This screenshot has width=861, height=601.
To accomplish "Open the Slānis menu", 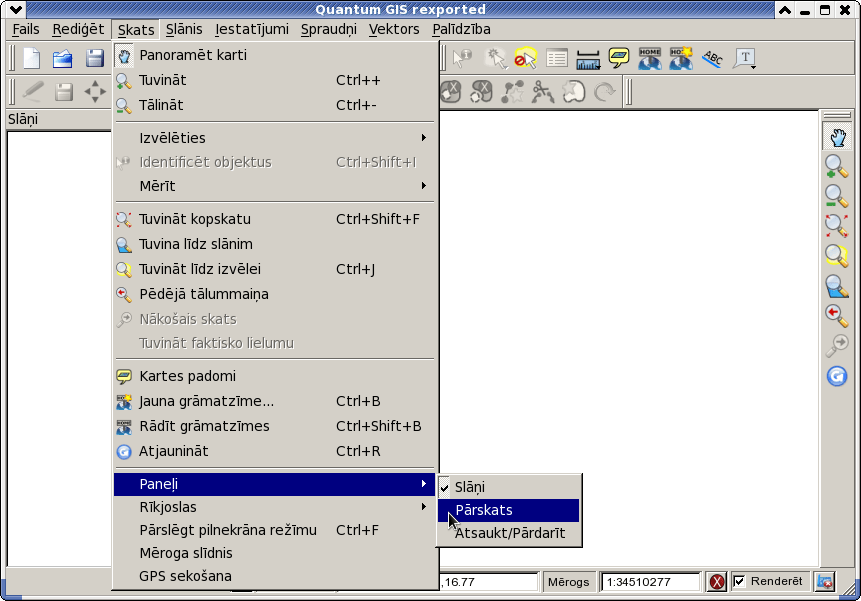I will pyautogui.click(x=184, y=29).
